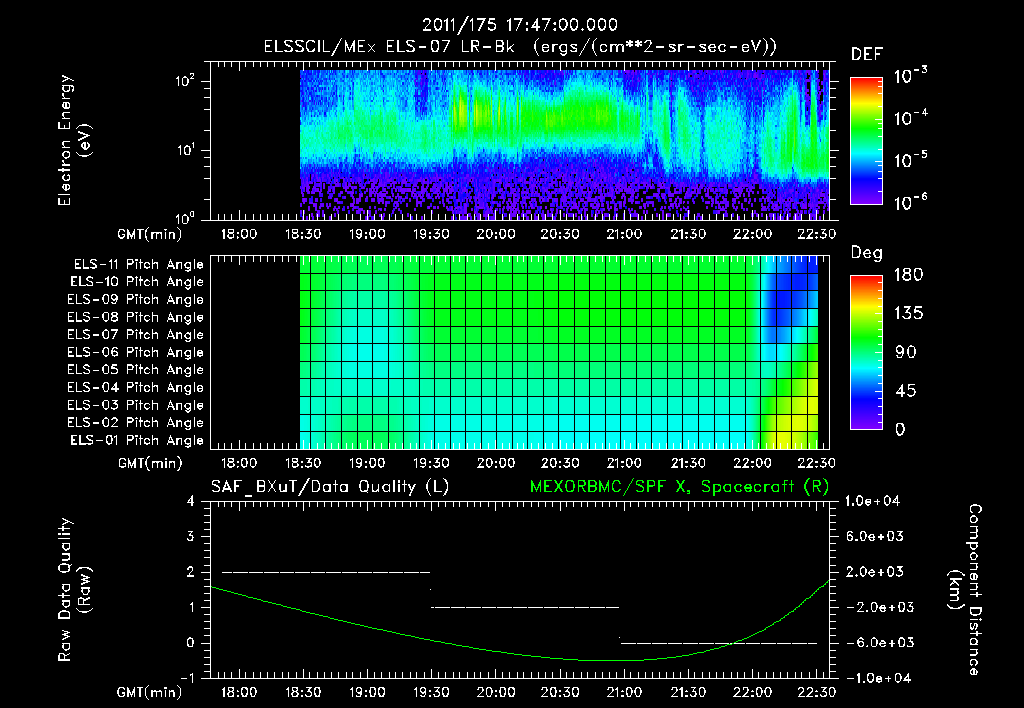Click the 3 tick label on Raw Data Quality axis

coord(191,536)
